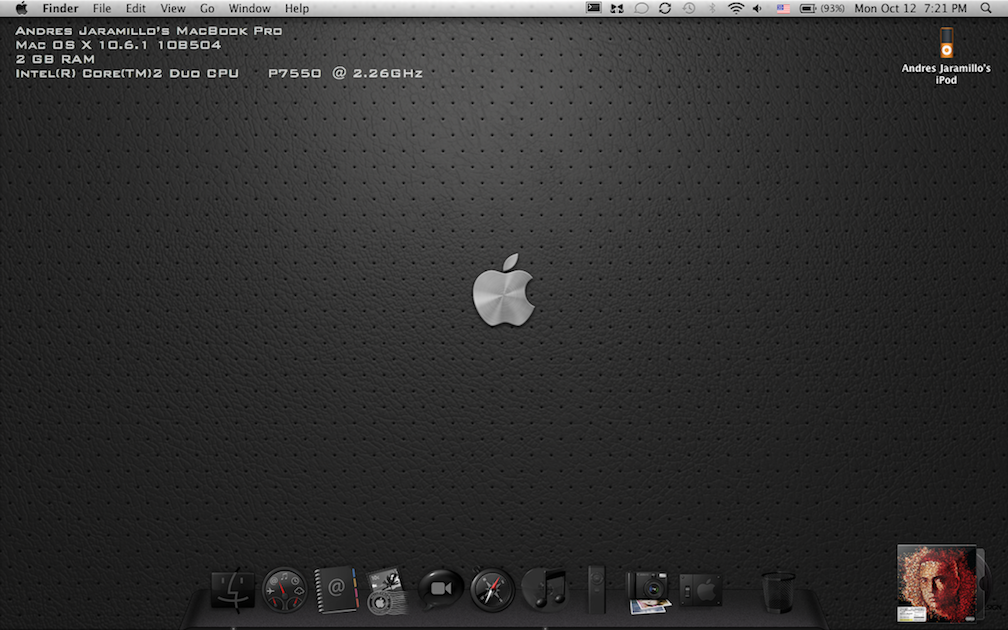This screenshot has width=1008, height=630.
Task: Open the US flag input menu
Action: (783, 8)
